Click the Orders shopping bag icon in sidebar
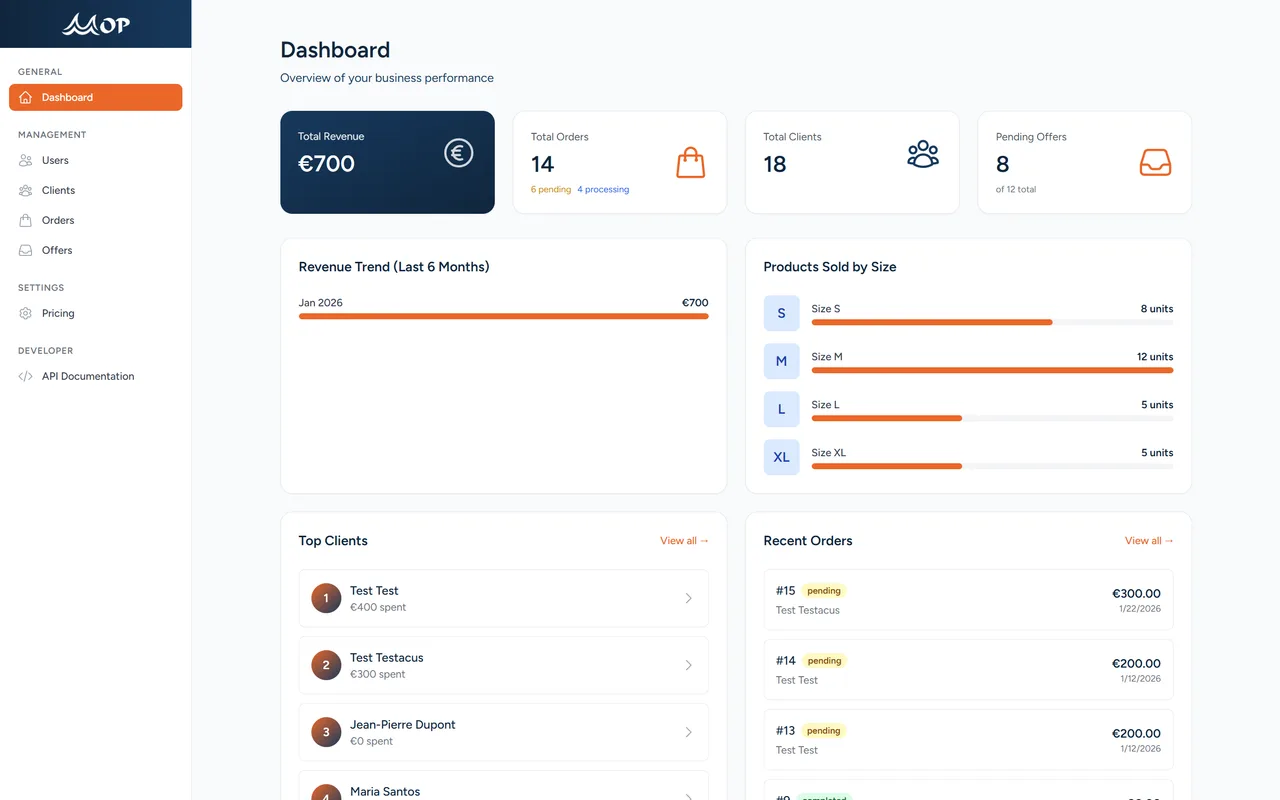Image resolution: width=1280 pixels, height=800 pixels. (x=26, y=220)
